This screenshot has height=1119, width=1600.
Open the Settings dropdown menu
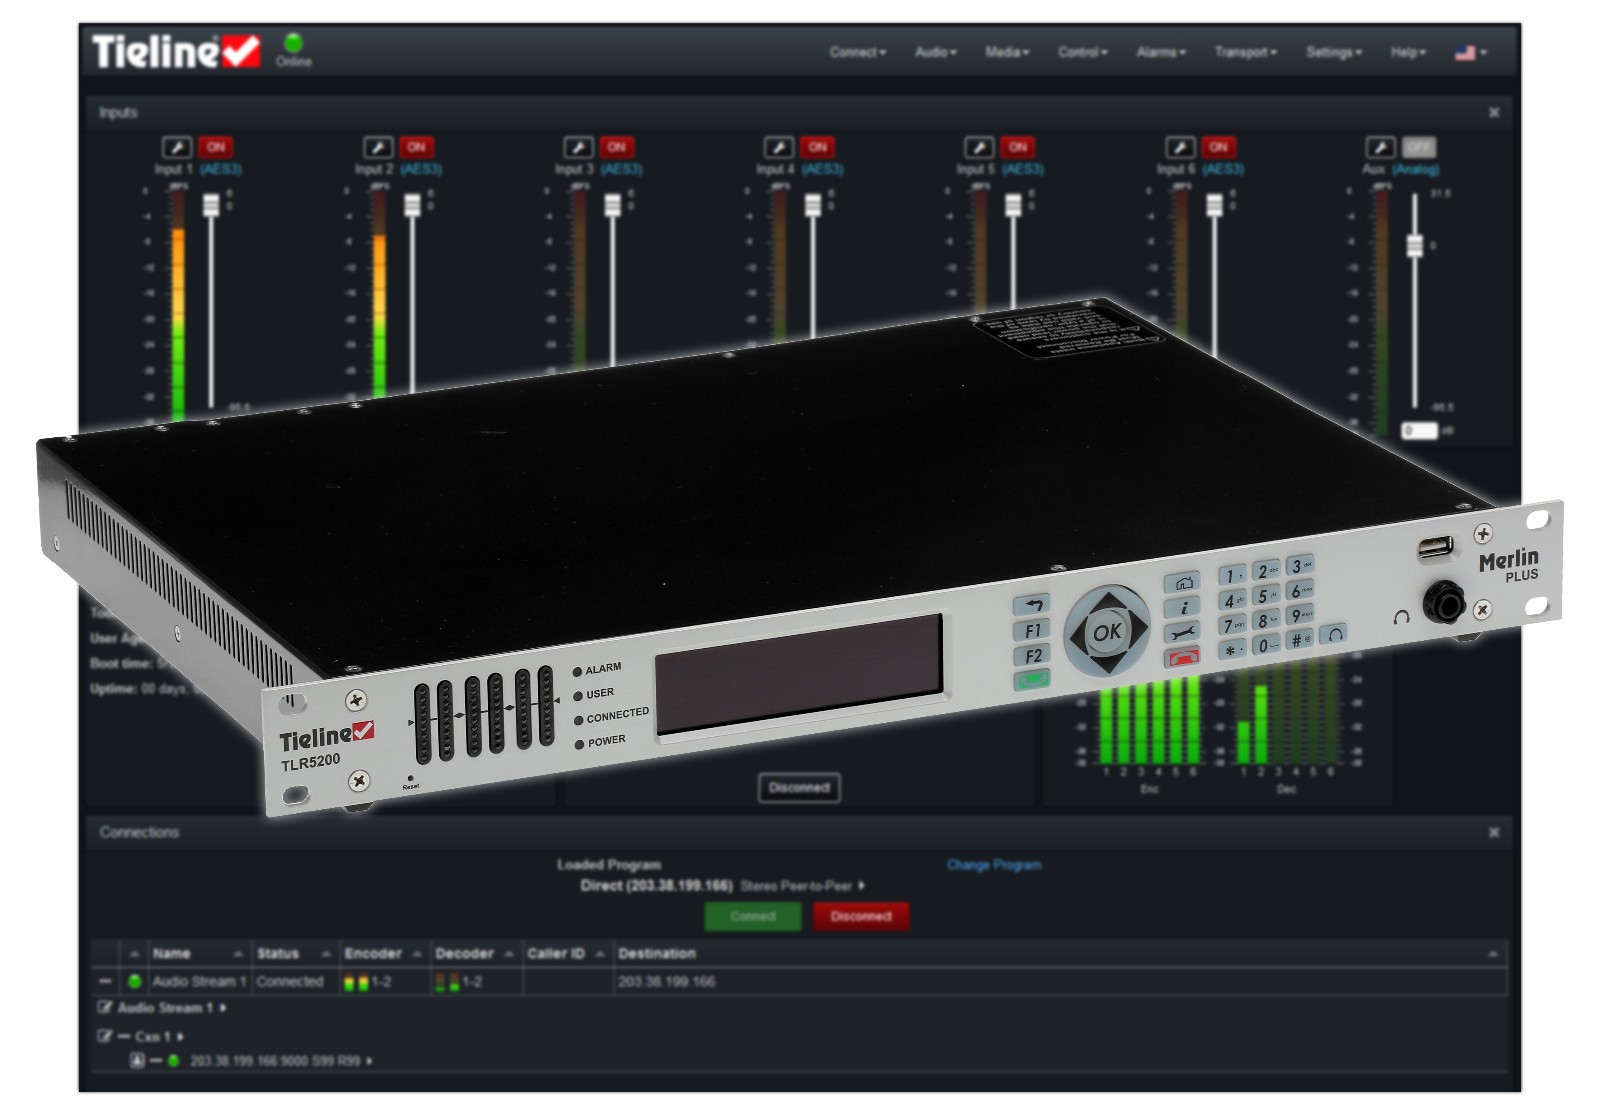click(1334, 52)
